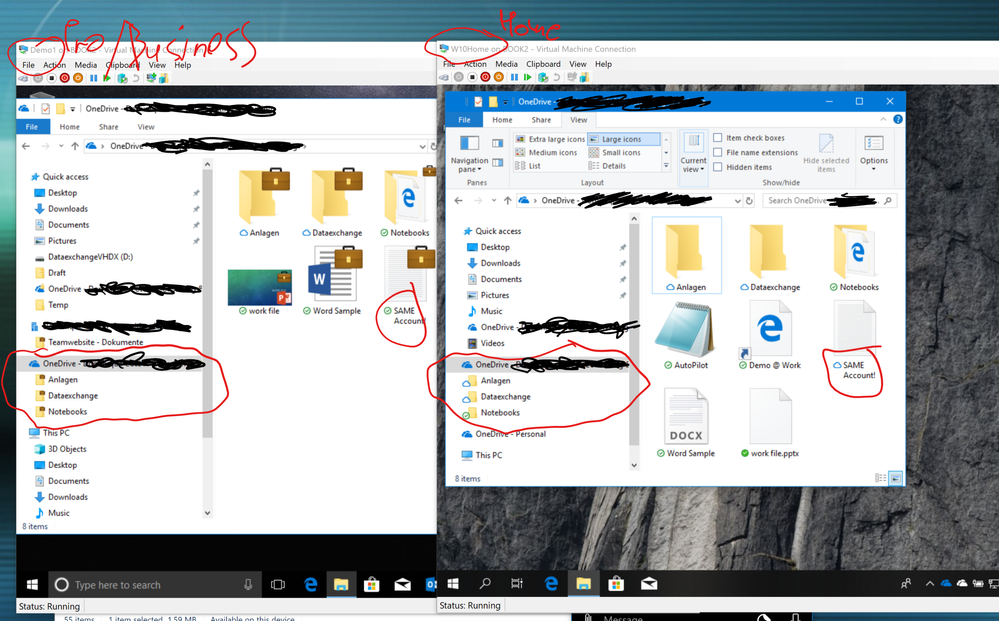Pause the W10Home virtual machine
999x621 pixels.
(514, 77)
